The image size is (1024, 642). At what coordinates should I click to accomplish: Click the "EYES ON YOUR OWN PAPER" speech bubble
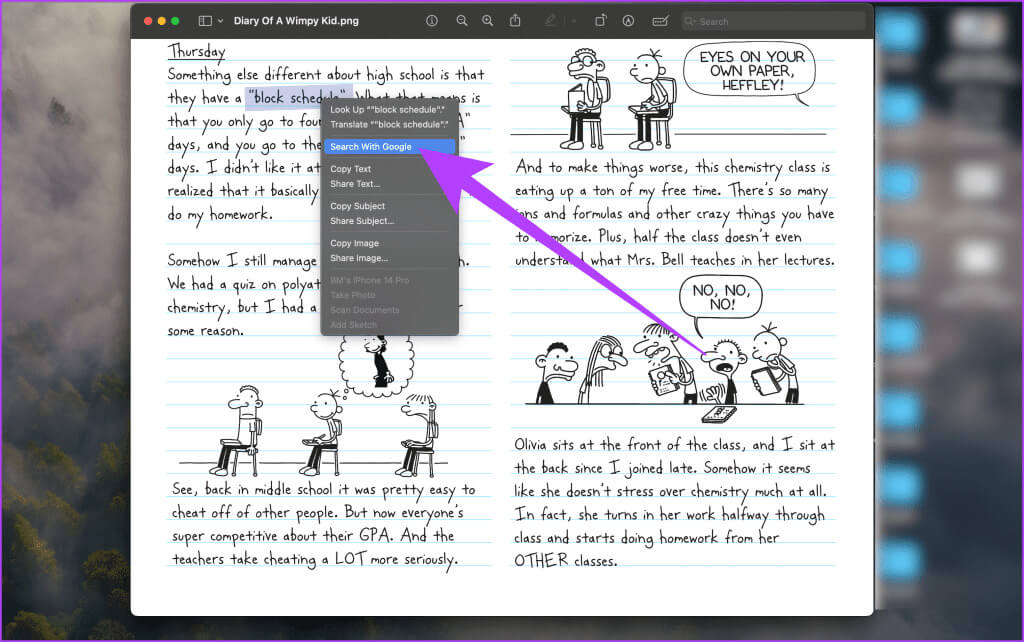[x=751, y=71]
